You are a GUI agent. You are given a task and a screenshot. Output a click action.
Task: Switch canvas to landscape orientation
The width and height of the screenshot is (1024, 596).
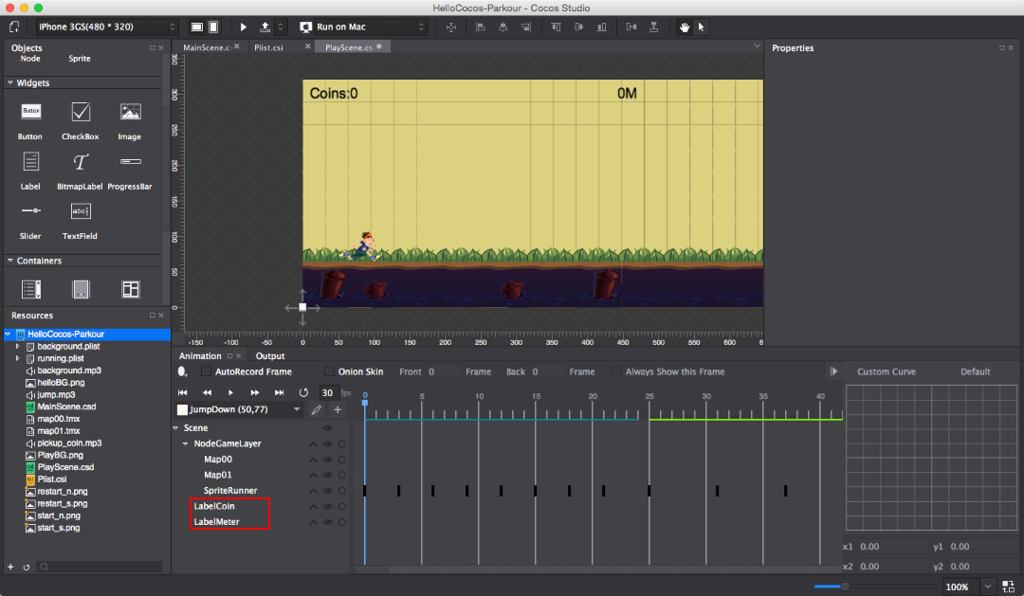tap(197, 27)
